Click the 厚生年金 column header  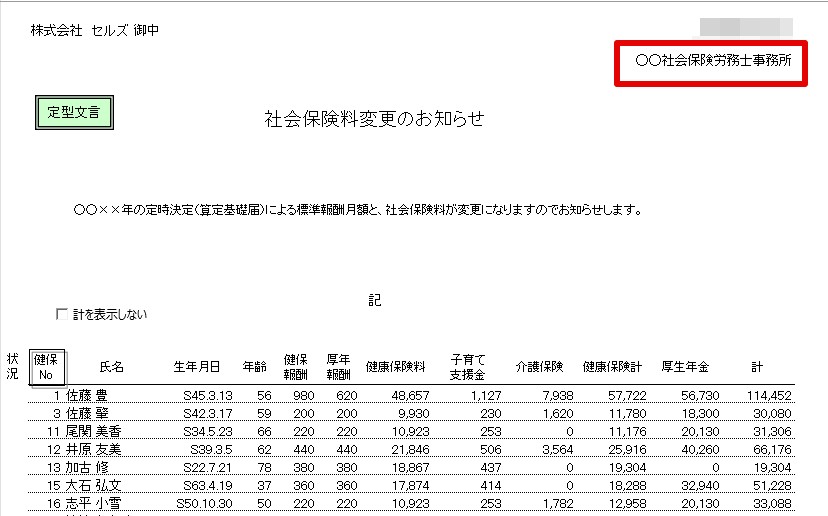[x=685, y=367]
